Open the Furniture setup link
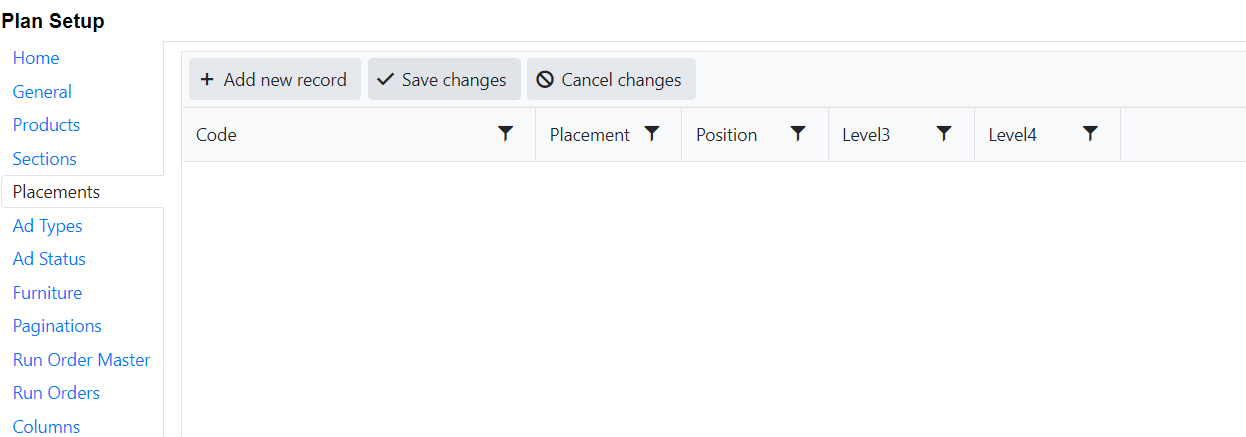The width and height of the screenshot is (1246, 437). (47, 293)
